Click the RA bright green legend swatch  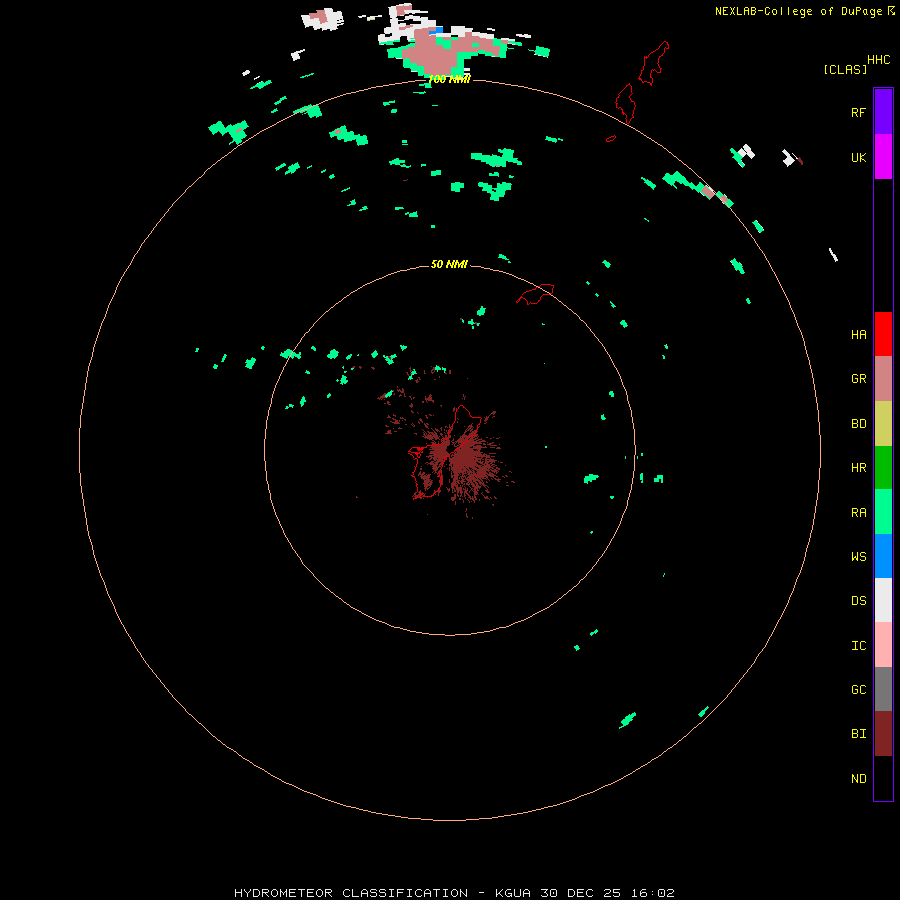883,512
